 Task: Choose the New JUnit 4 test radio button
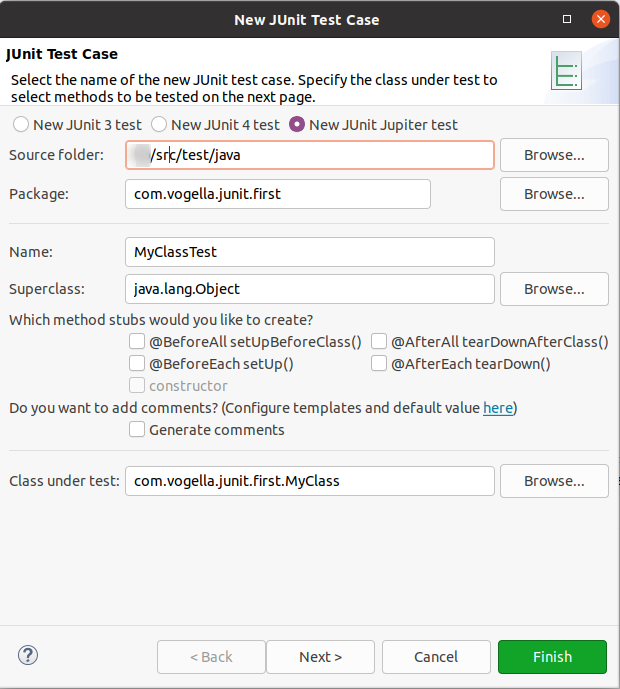(x=158, y=125)
